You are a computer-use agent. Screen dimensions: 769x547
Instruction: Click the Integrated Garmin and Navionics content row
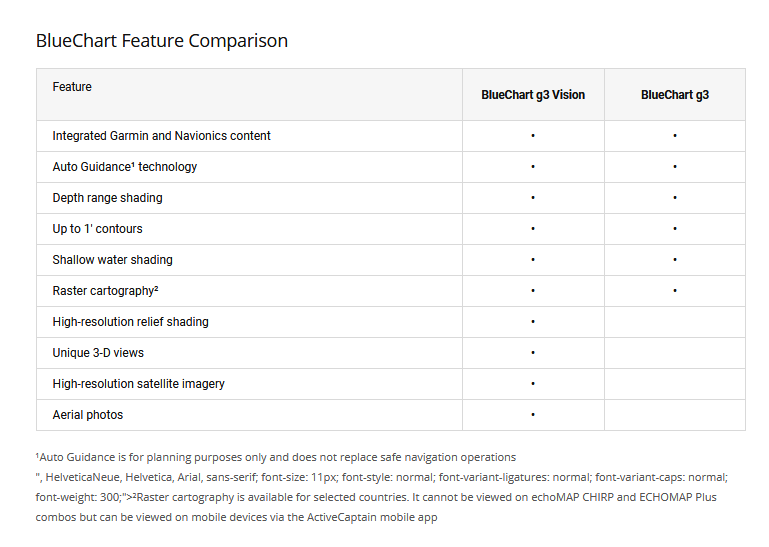pyautogui.click(x=161, y=136)
